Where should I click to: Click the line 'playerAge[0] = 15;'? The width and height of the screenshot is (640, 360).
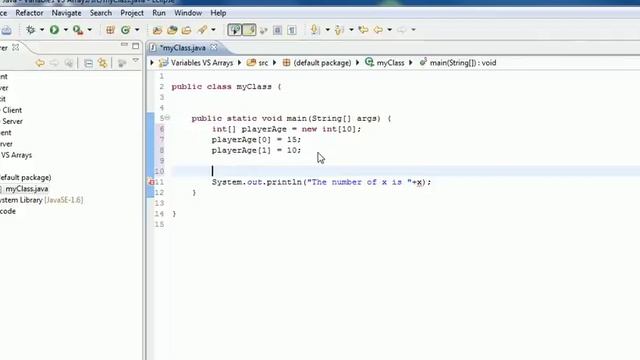pyautogui.click(x=256, y=140)
